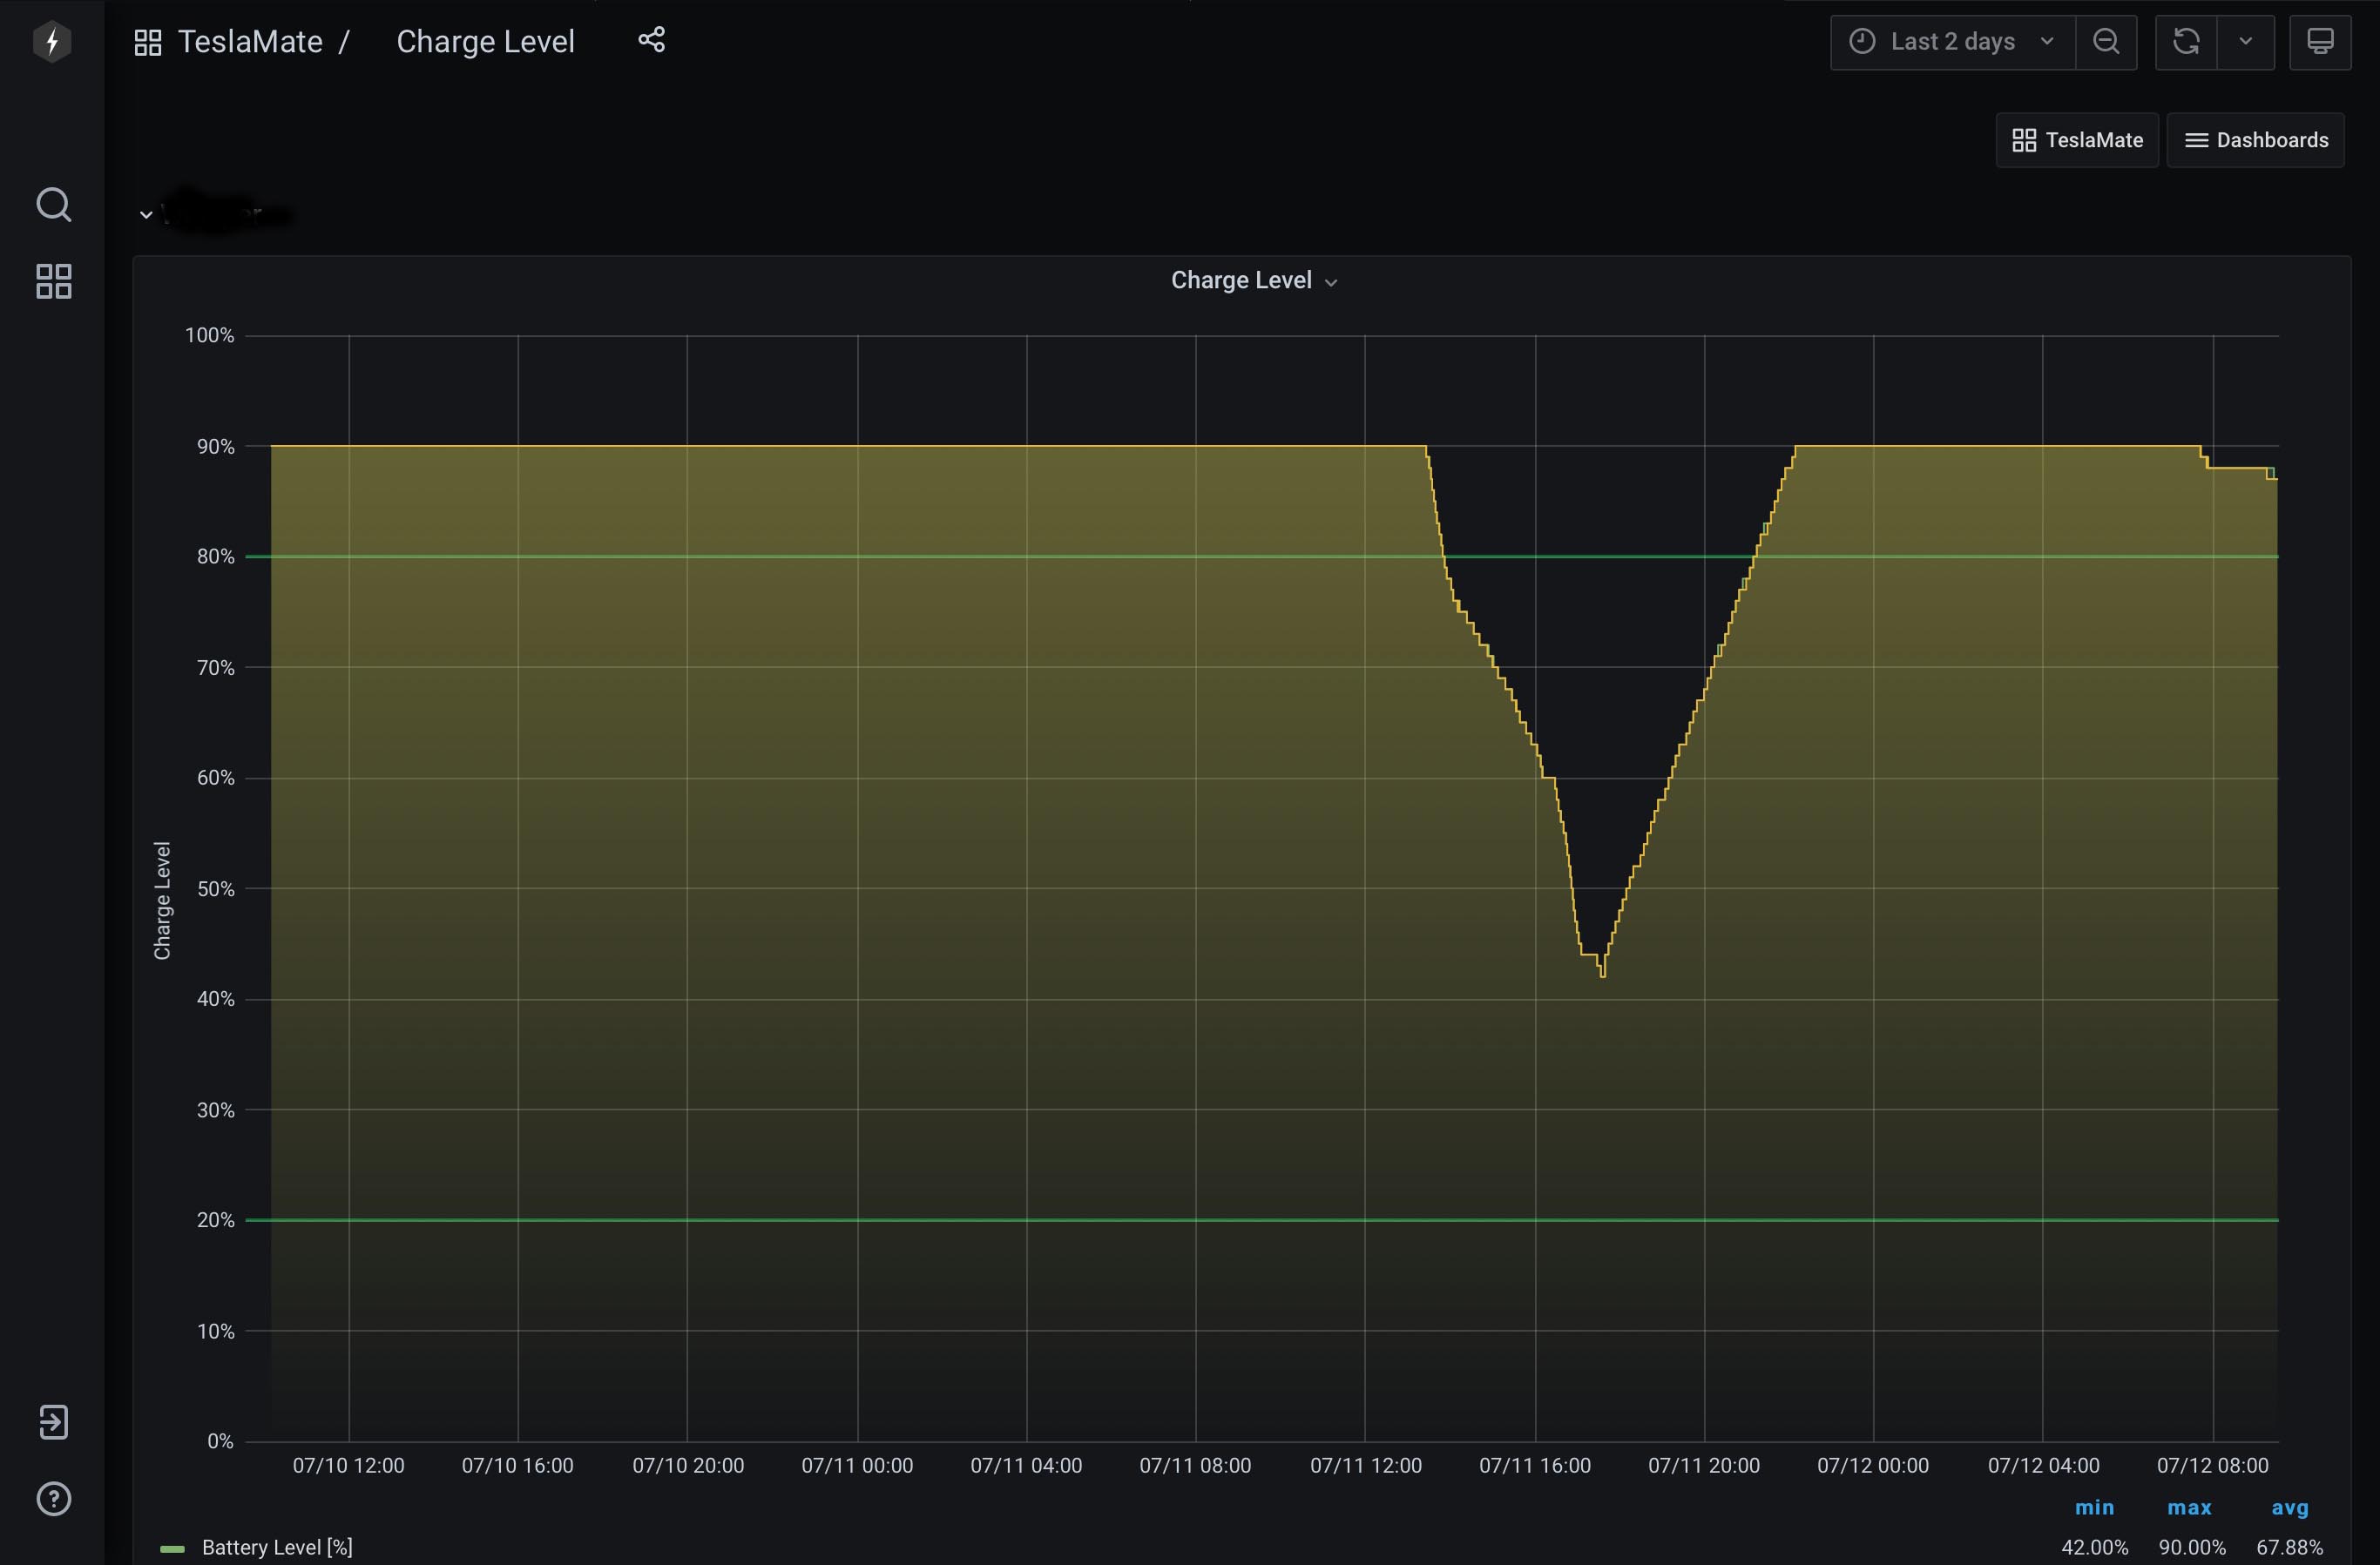Sort legend by avg column
Viewport: 2380px width, 1565px height.
(2289, 1507)
